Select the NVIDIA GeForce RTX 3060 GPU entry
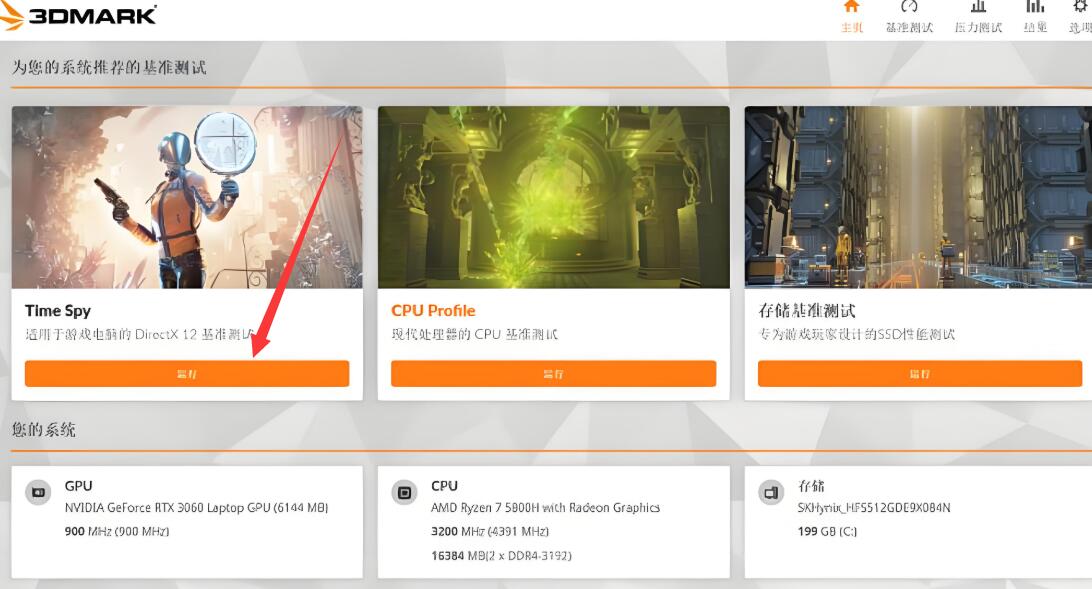 pos(196,508)
